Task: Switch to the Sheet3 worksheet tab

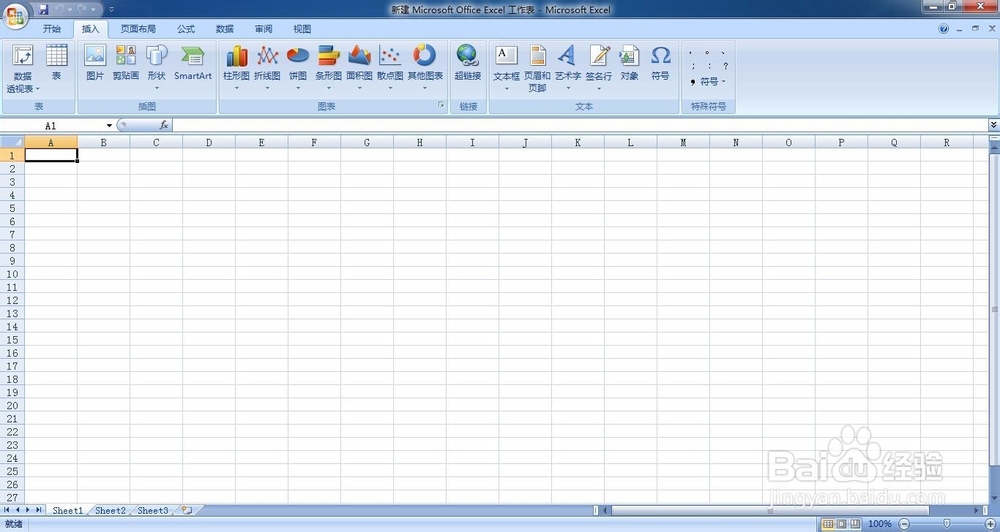Action: point(153,510)
